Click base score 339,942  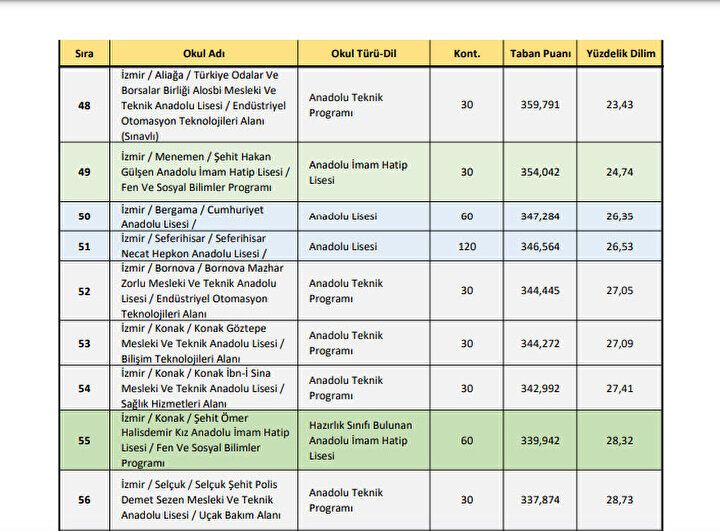(540, 441)
